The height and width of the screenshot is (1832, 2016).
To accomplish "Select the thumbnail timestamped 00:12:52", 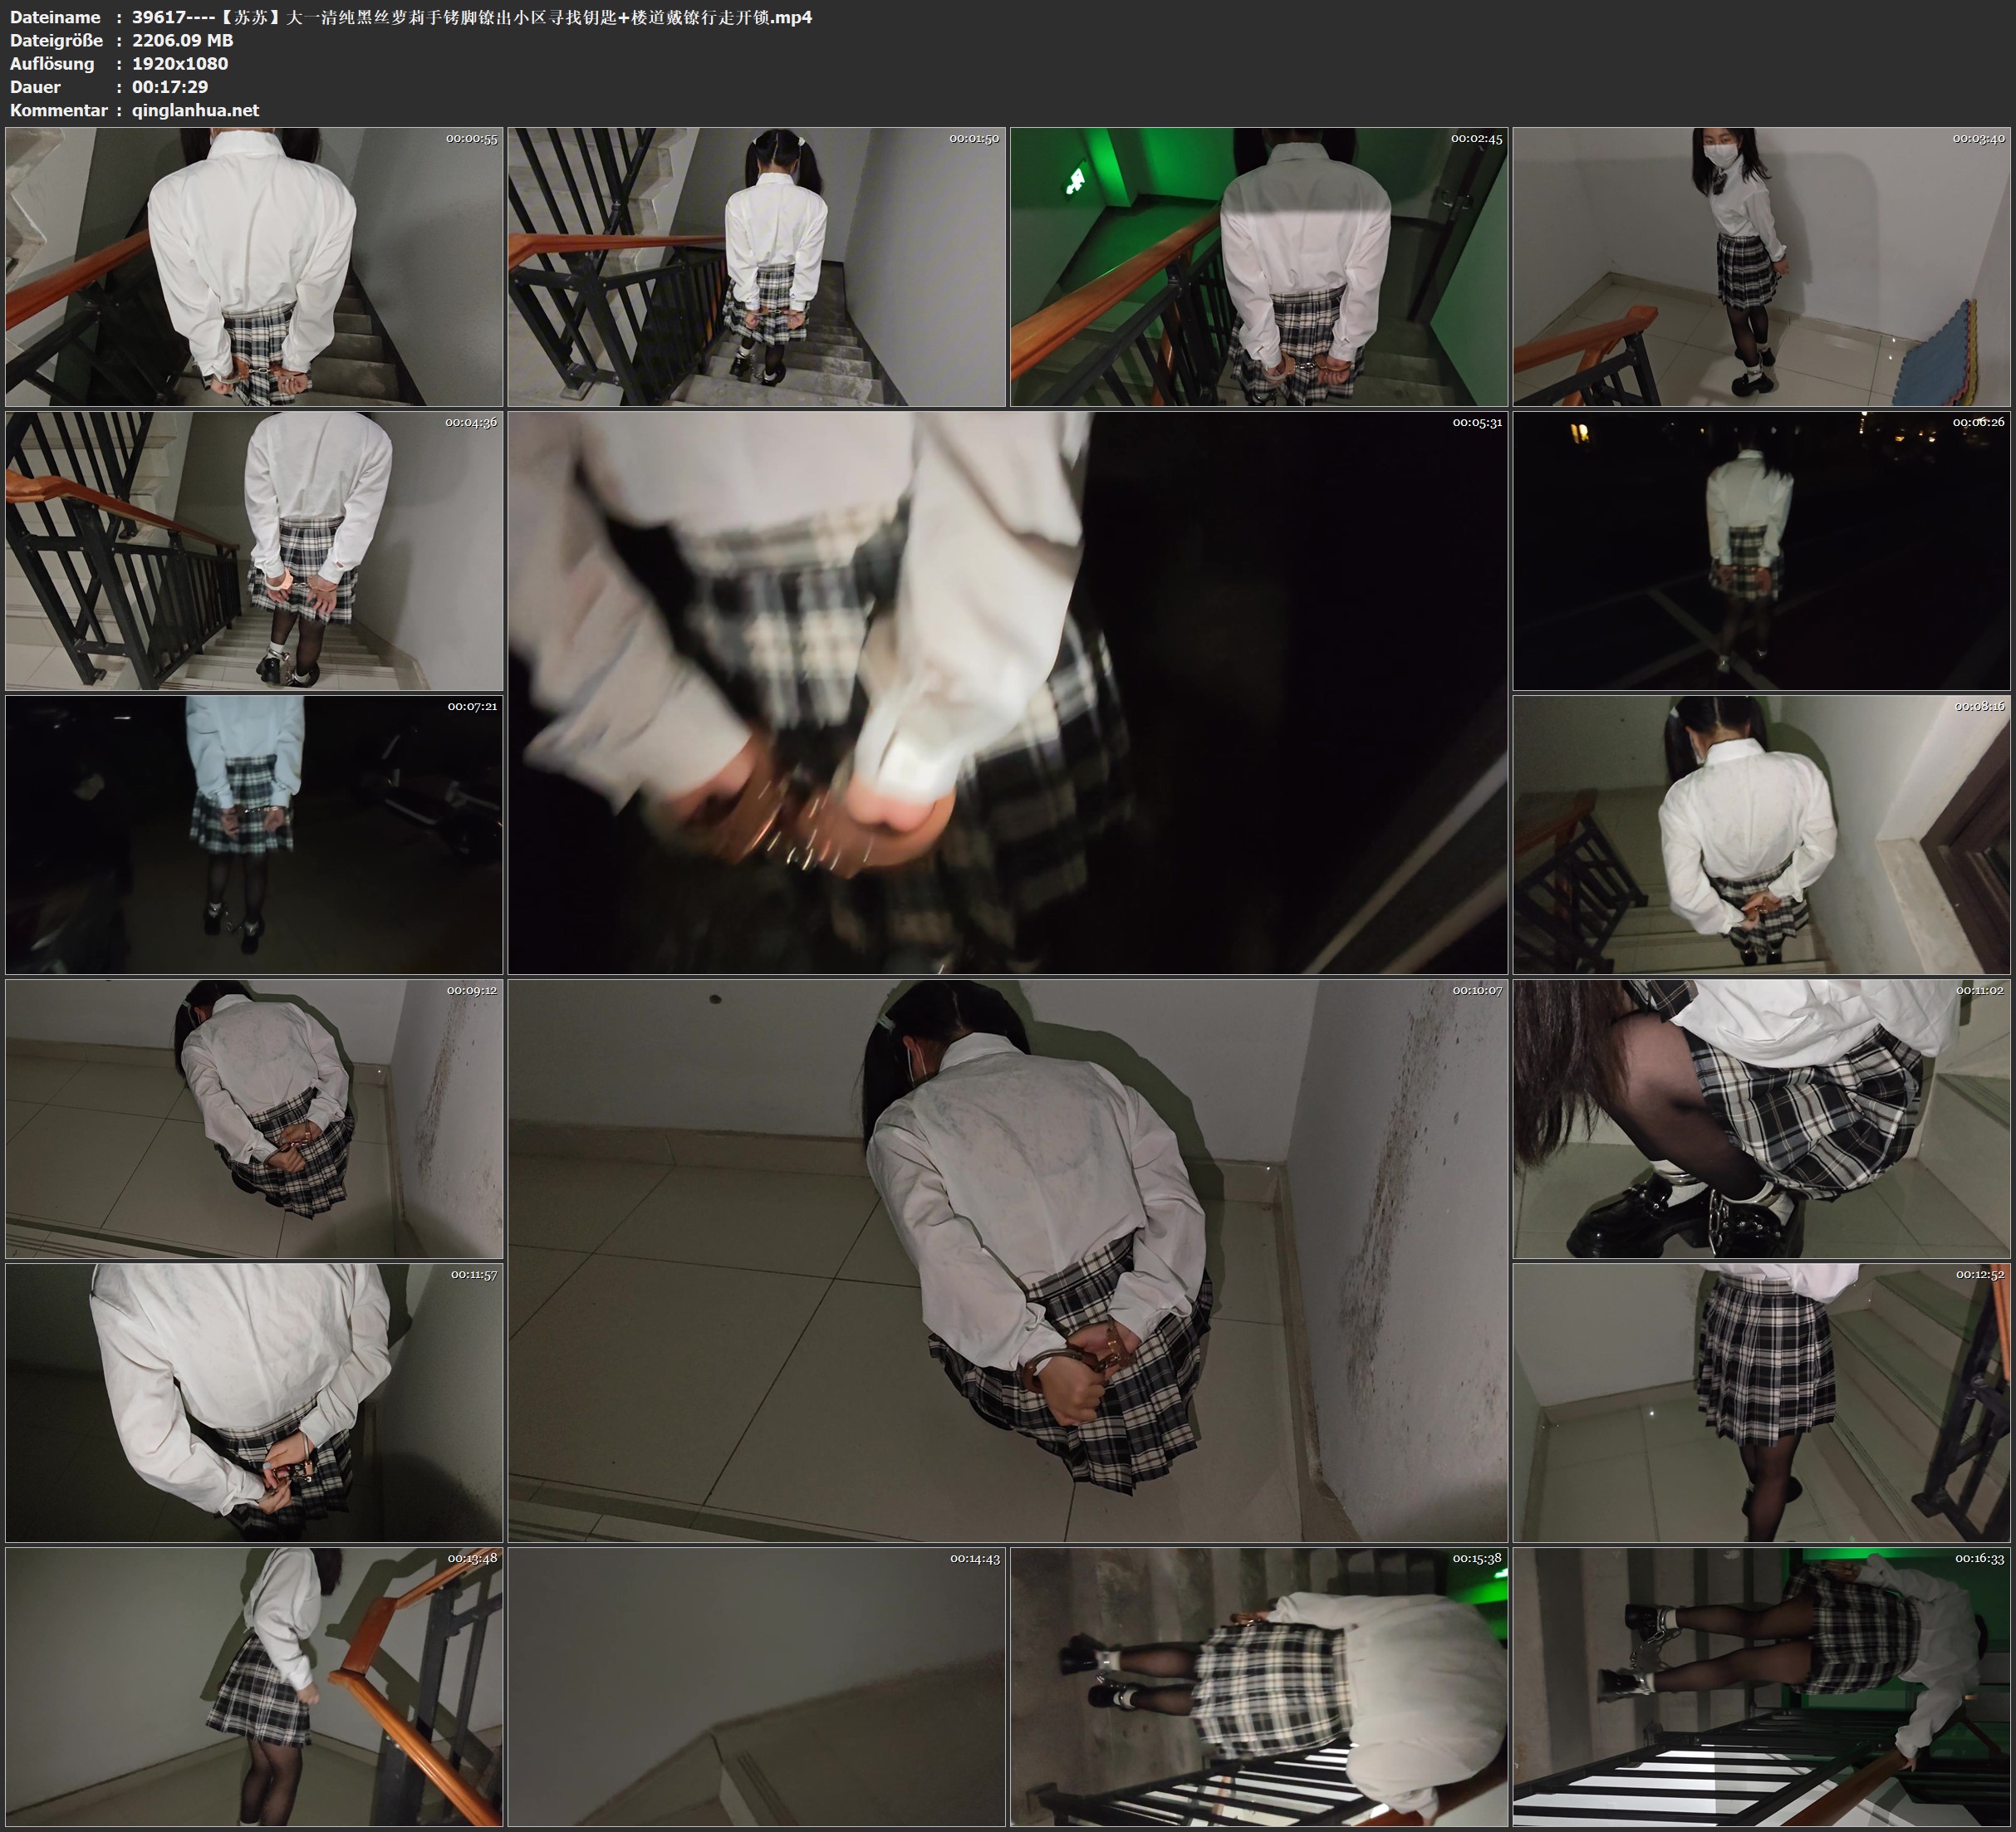I will (x=1761, y=1402).
